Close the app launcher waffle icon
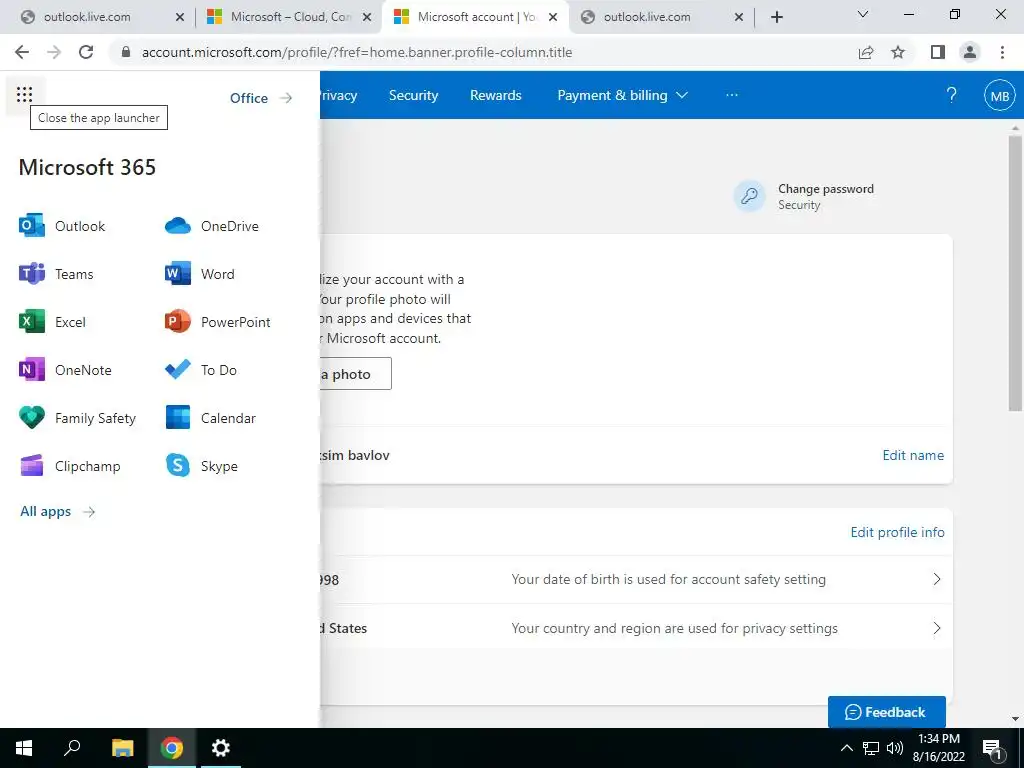This screenshot has height=768, width=1024. click(x=25, y=95)
